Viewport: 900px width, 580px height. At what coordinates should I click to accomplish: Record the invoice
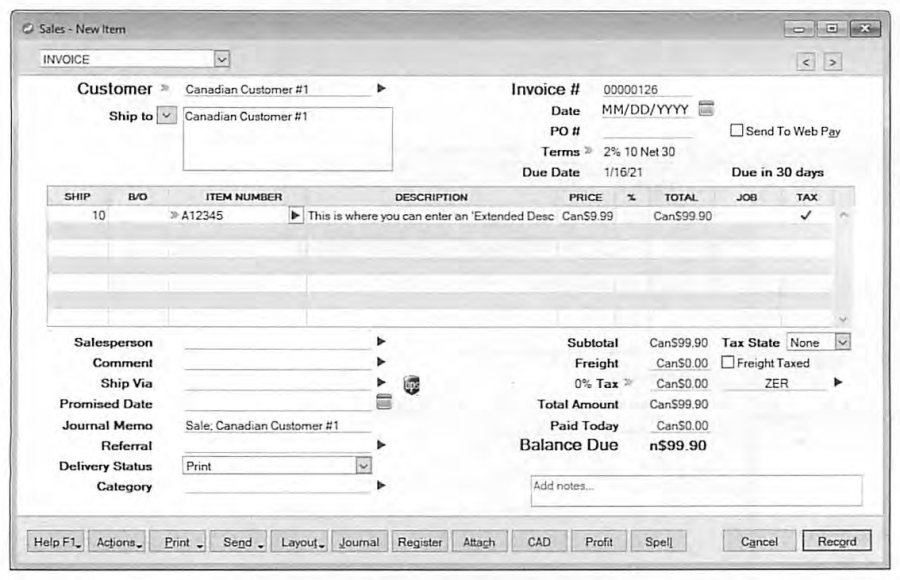[837, 541]
